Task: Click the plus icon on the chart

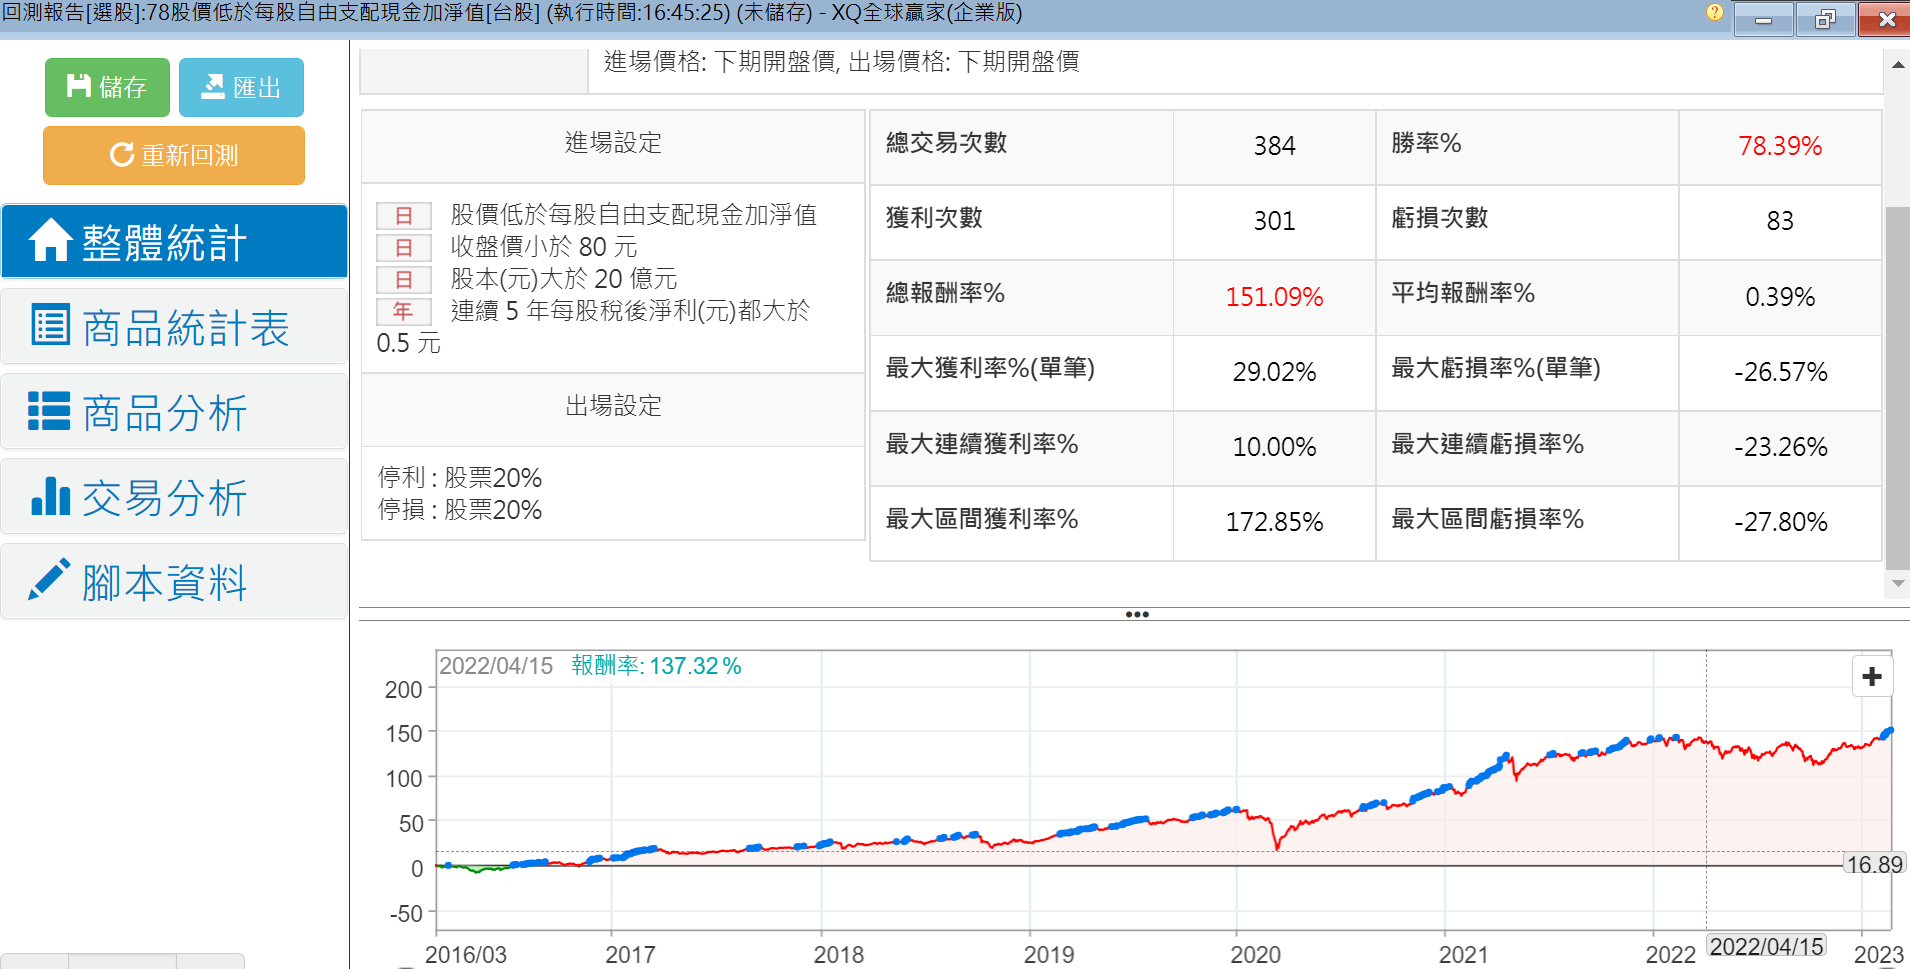Action: 1872,677
